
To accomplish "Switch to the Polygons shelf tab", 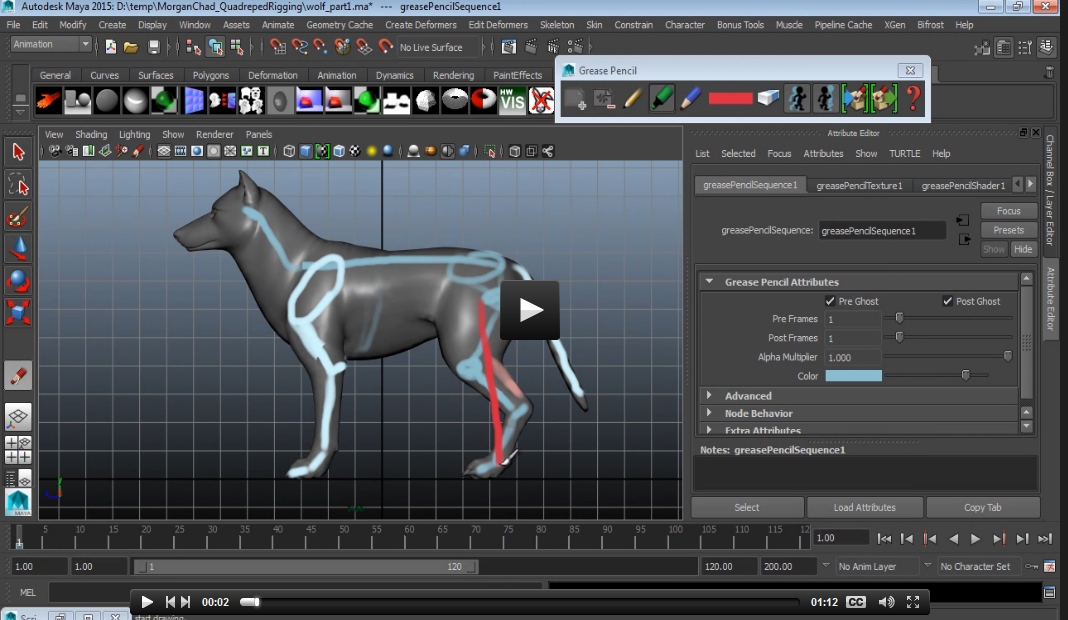I will coord(210,75).
